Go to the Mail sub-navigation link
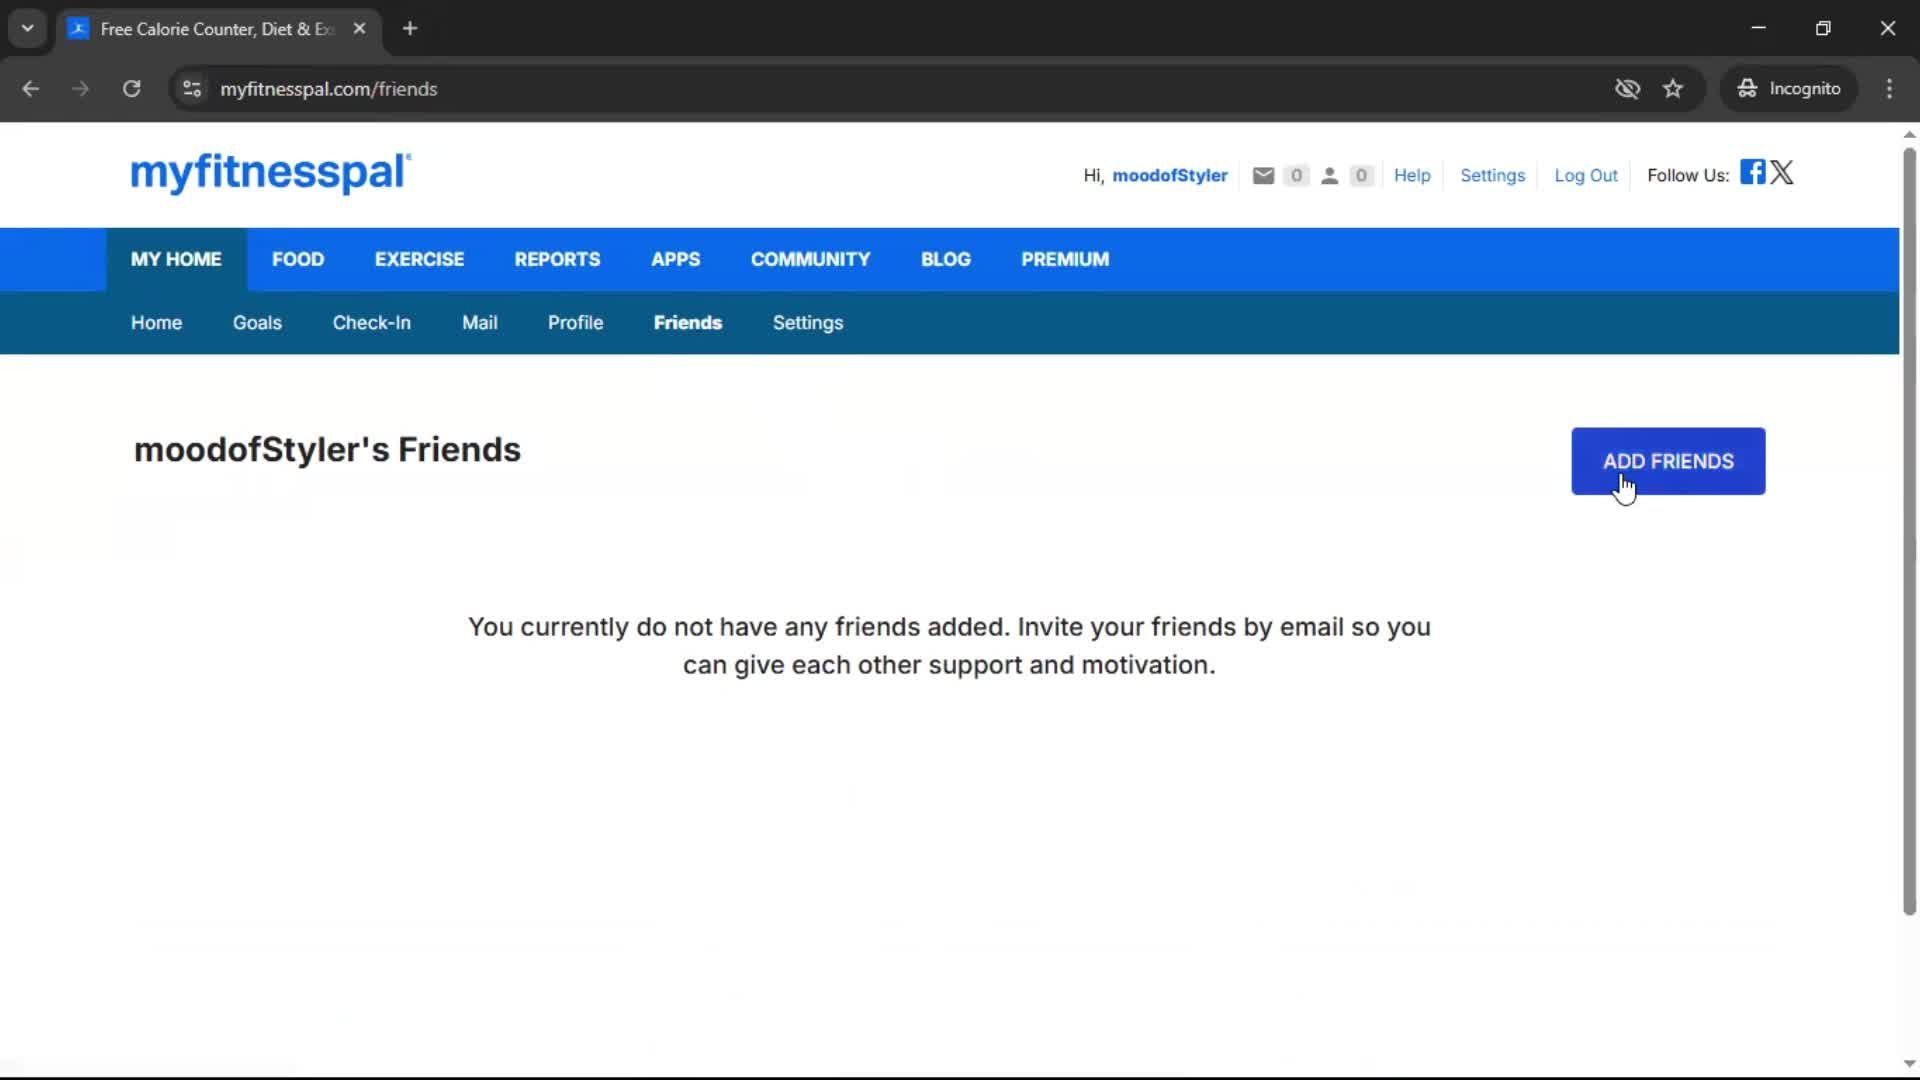1920x1080 pixels. tap(480, 323)
